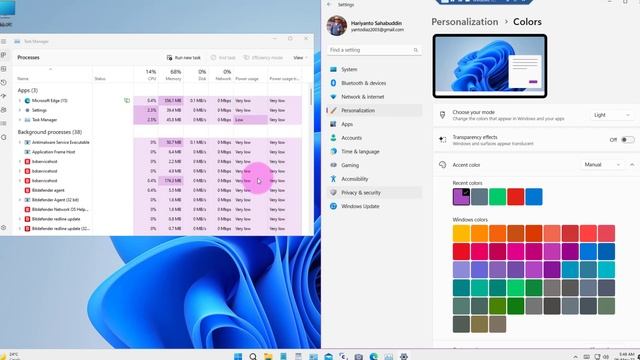Open Users page in Task Manager sidebar
The height and width of the screenshot is (360, 640).
3,110
